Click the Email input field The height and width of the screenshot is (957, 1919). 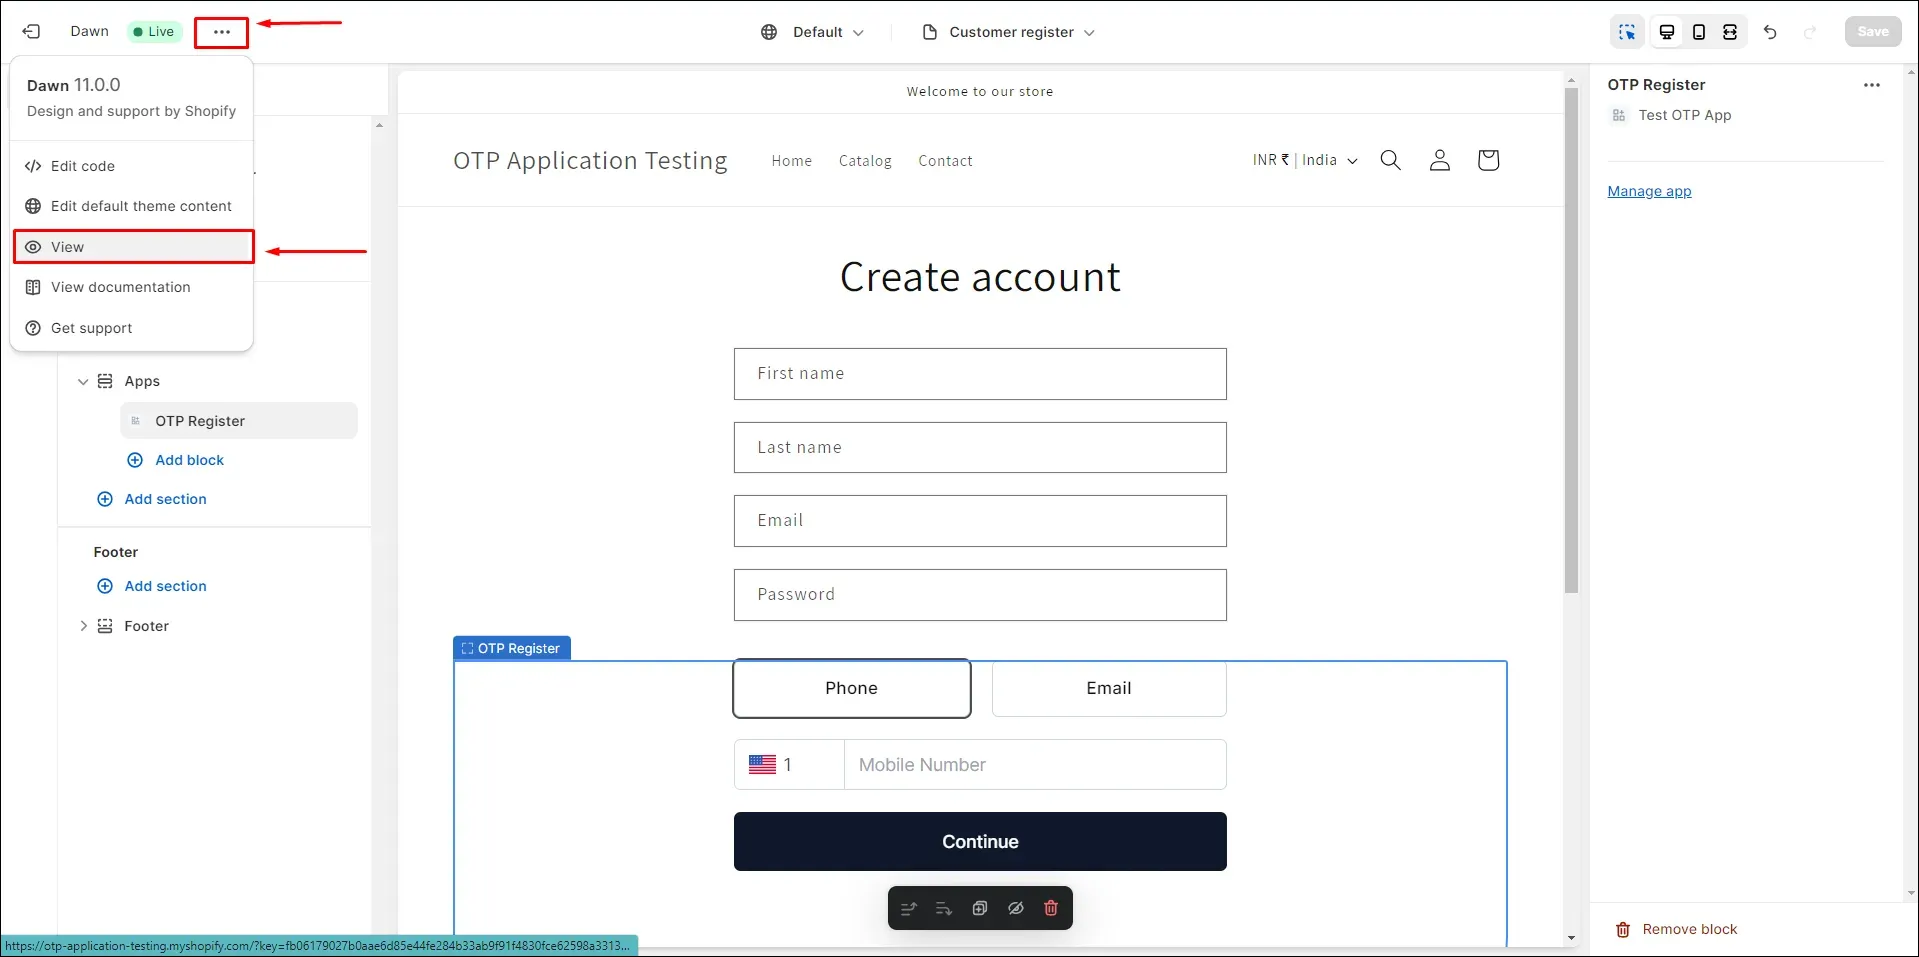[x=980, y=521]
